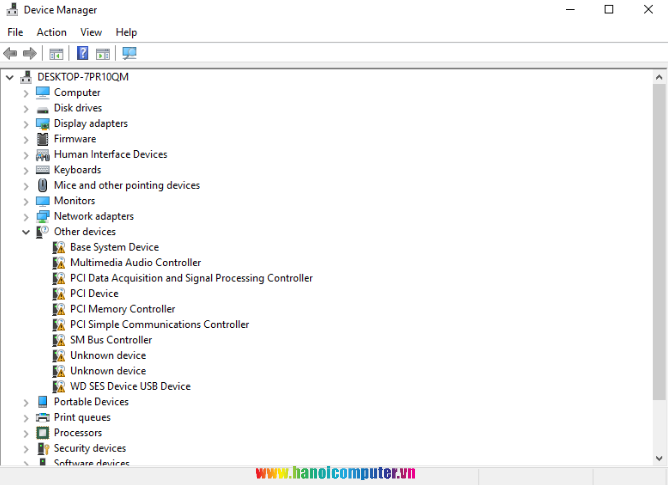Screen dimensions: 668x485
Task: Select PCI Simple Communications Controller entry
Action: pos(159,325)
